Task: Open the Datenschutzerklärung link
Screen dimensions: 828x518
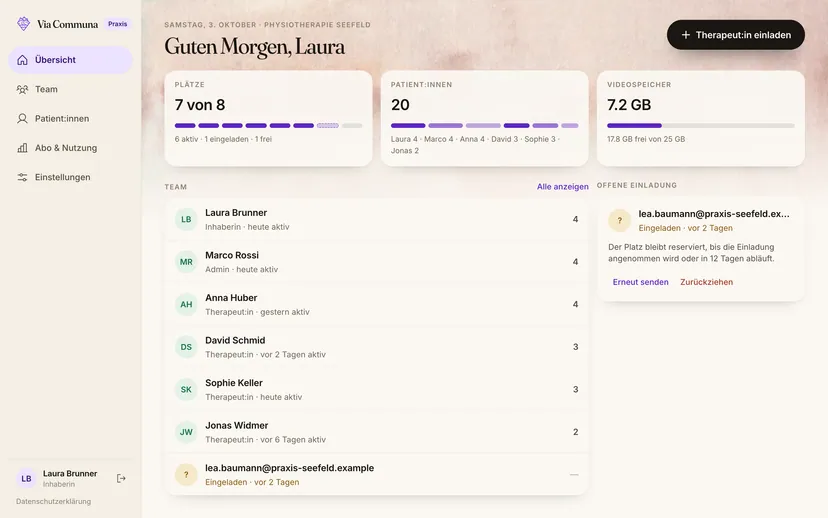Action: [53, 501]
